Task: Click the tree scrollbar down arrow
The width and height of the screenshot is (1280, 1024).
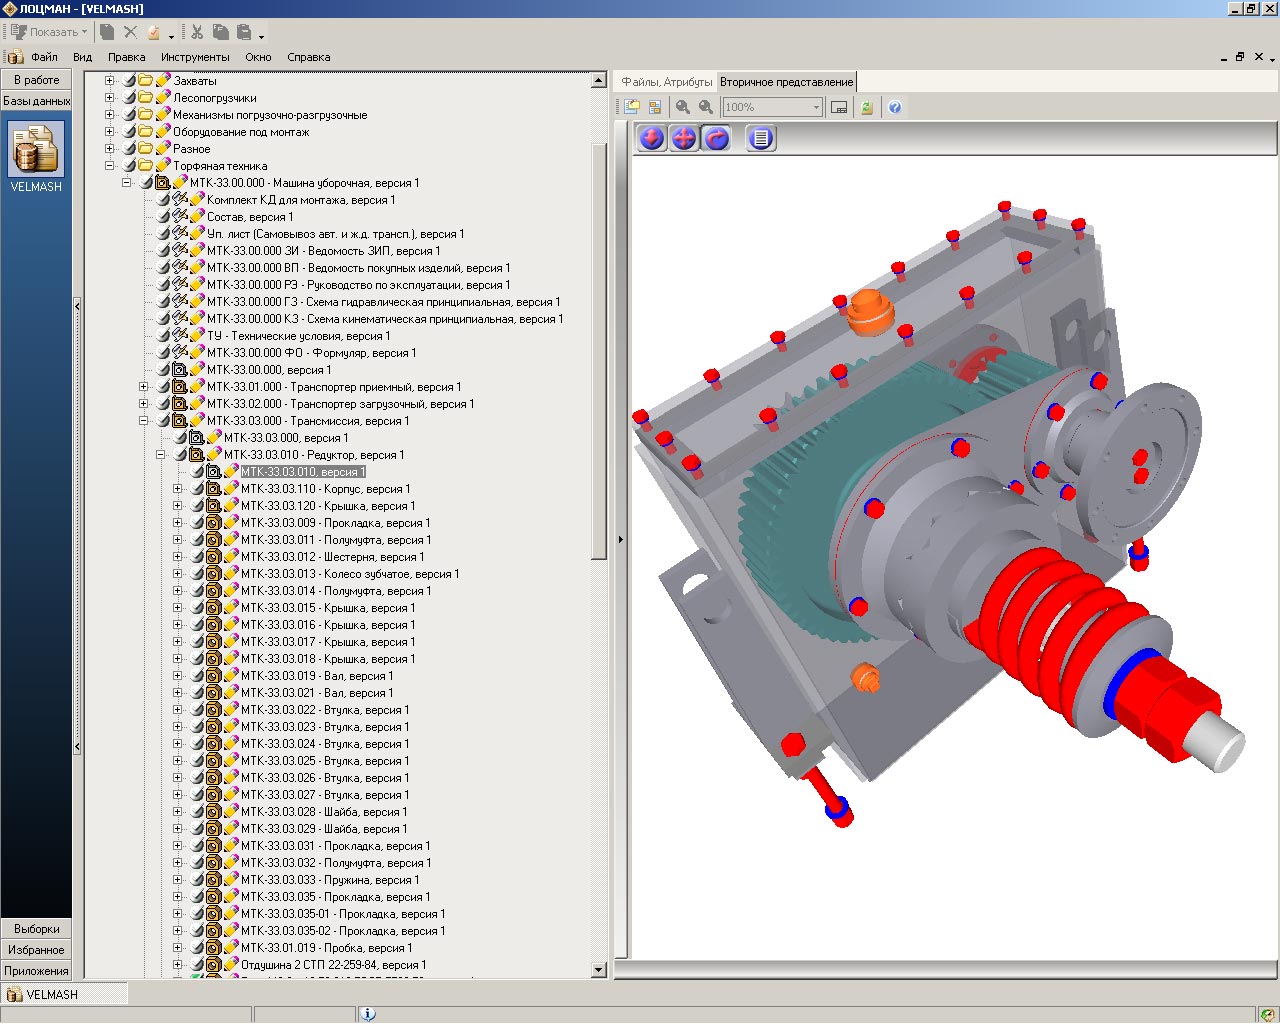Action: pos(599,969)
